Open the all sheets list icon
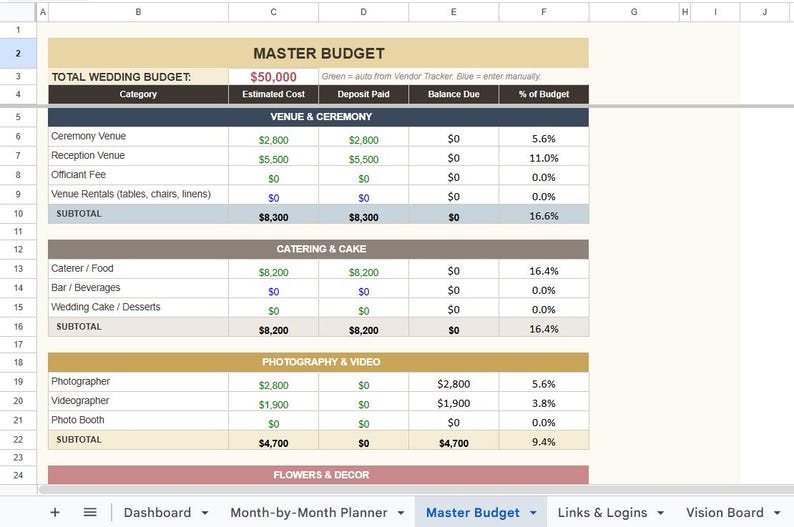This screenshot has width=794, height=527. click(90, 512)
